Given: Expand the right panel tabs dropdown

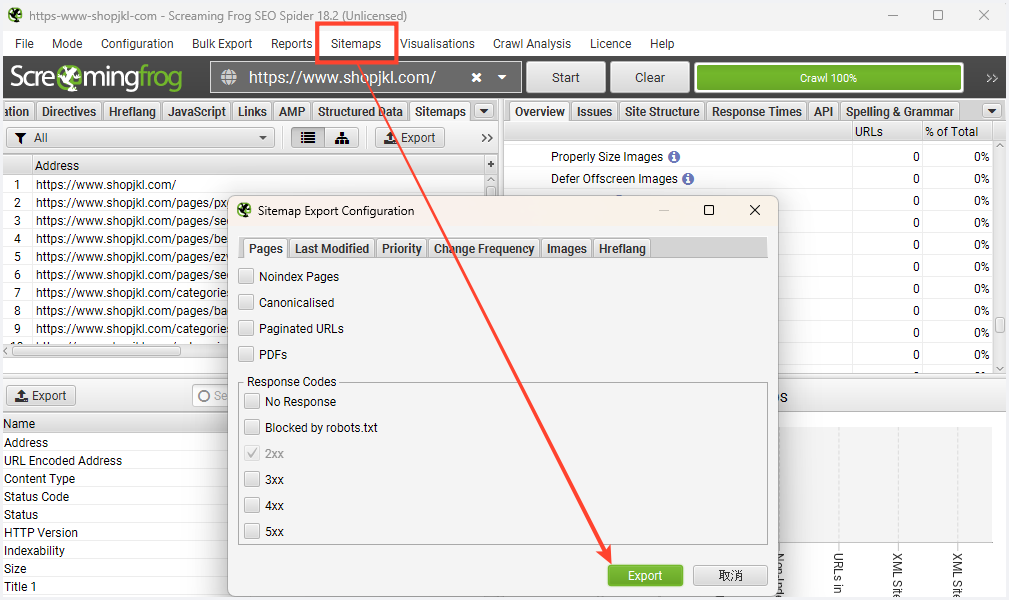Looking at the screenshot, I should 992,111.
